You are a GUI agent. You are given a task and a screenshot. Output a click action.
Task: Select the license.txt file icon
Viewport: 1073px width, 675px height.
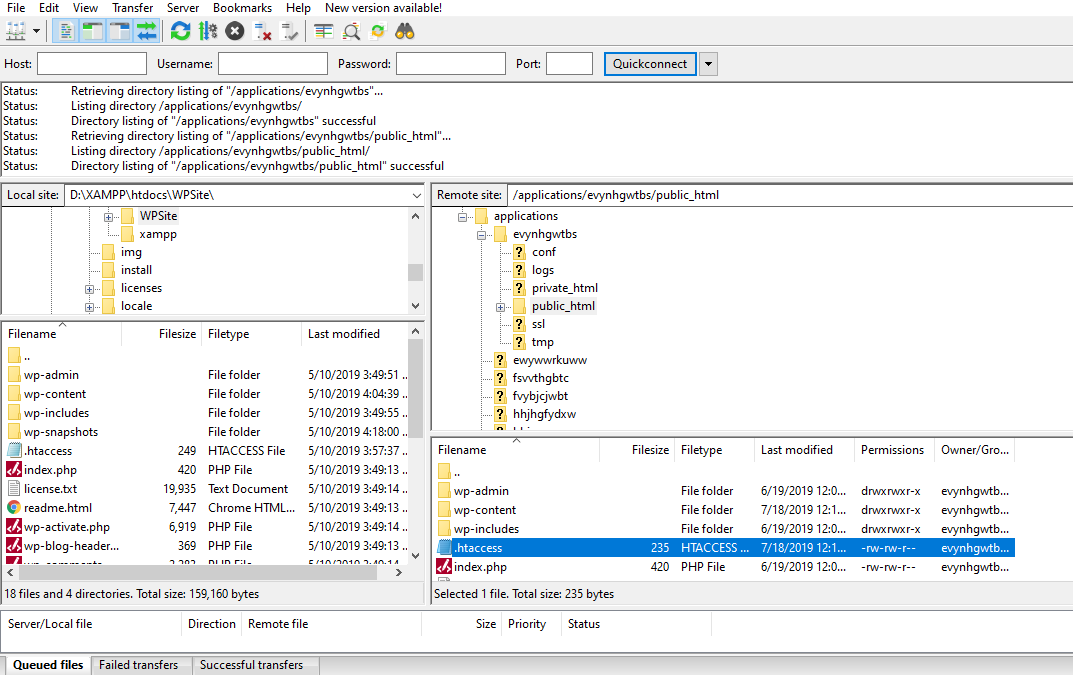pos(14,489)
